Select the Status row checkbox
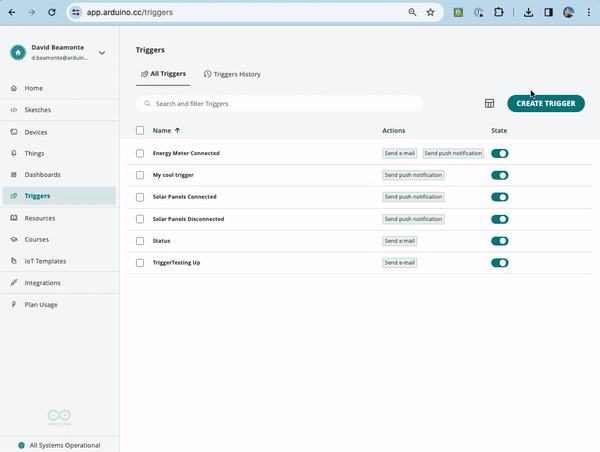 (140, 241)
